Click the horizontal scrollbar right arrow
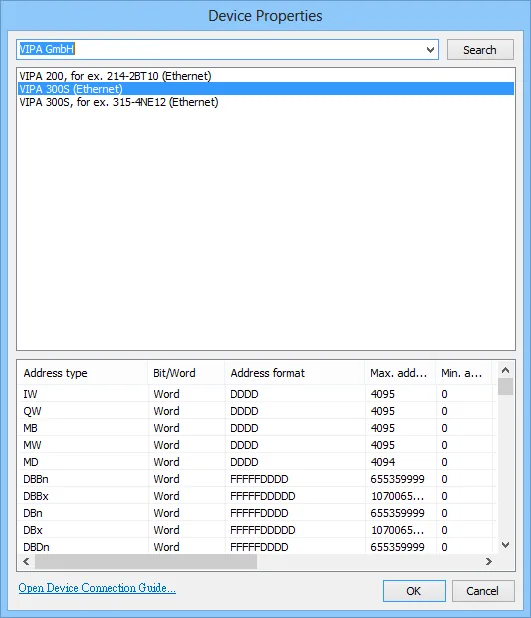This screenshot has height=618, width=531. [x=488, y=561]
